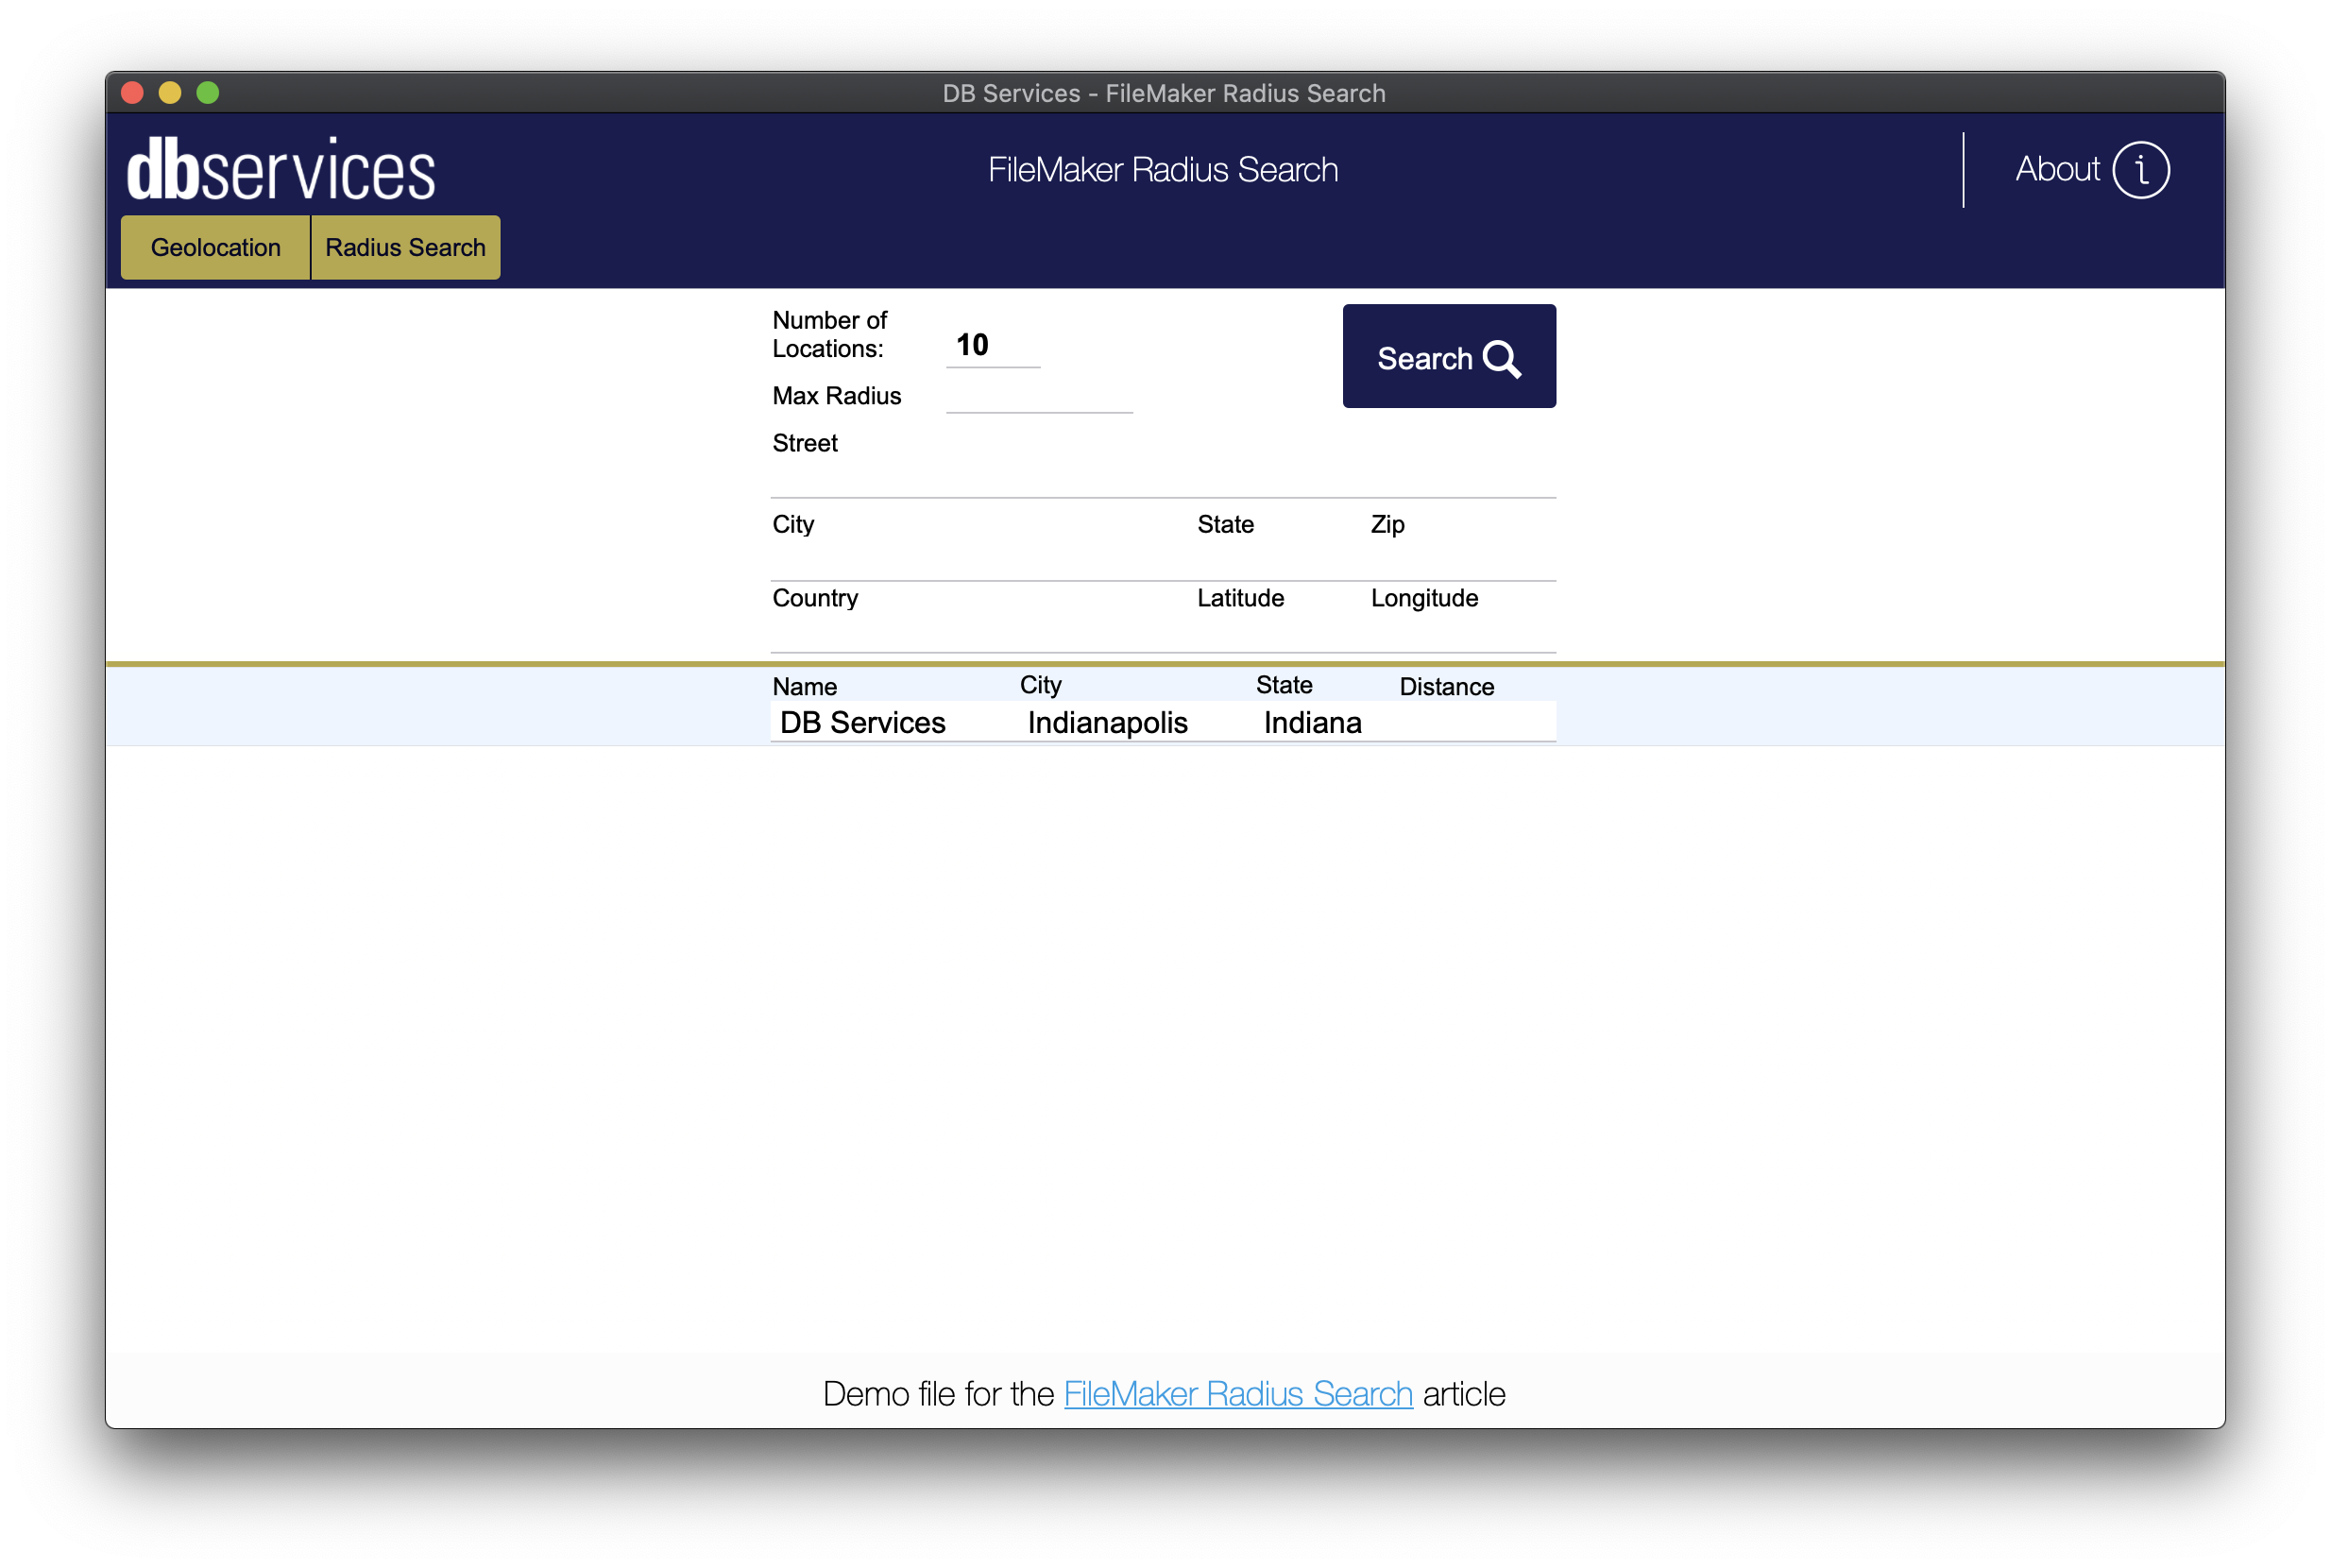The image size is (2331, 1568).
Task: Click the dbservices logo
Action: (x=281, y=169)
